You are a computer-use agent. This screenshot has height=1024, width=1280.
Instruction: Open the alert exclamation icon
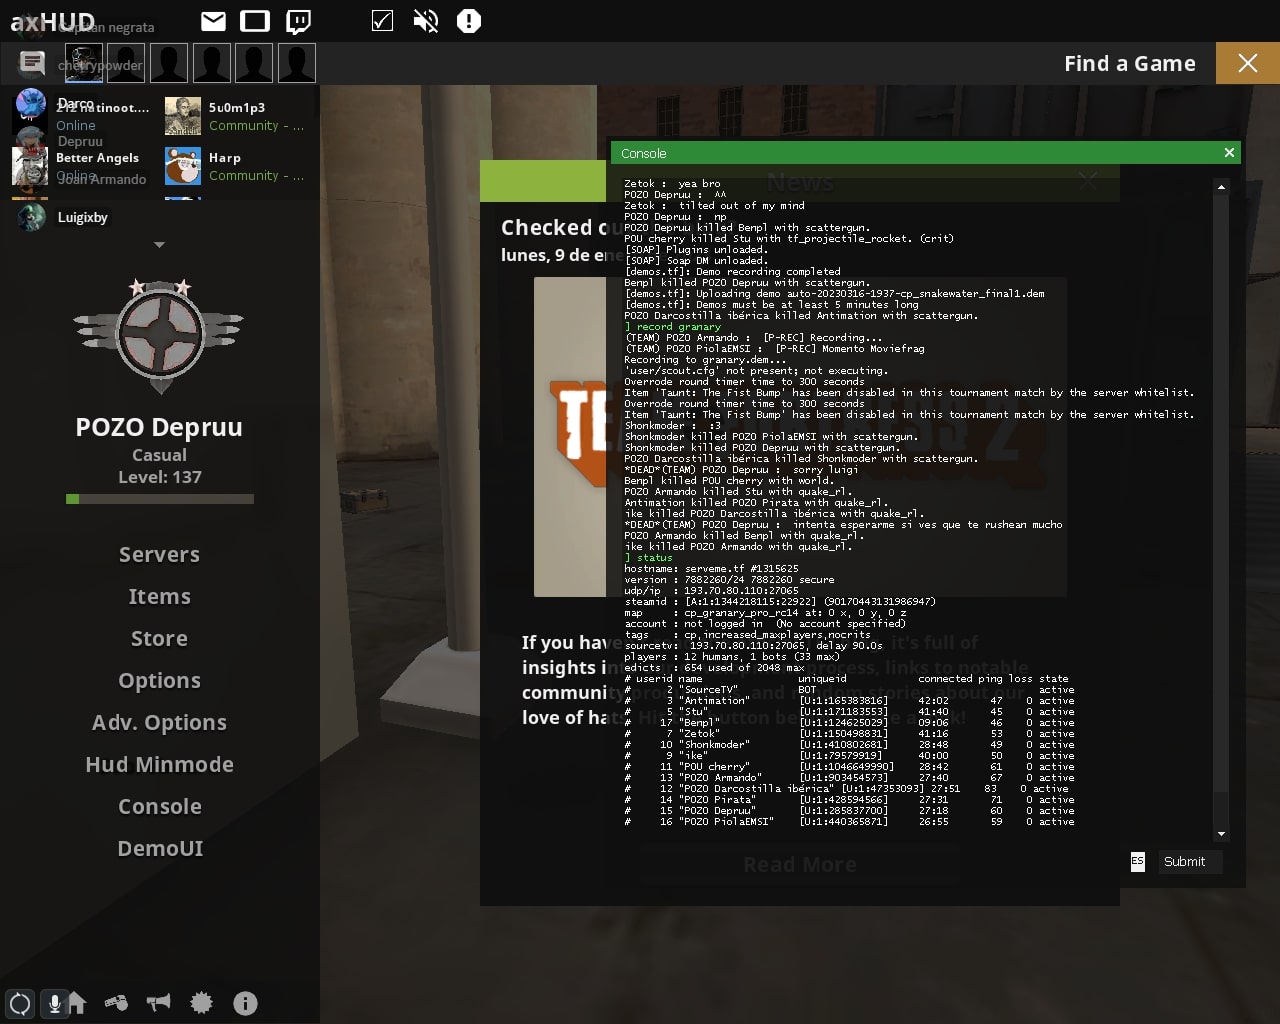[468, 21]
